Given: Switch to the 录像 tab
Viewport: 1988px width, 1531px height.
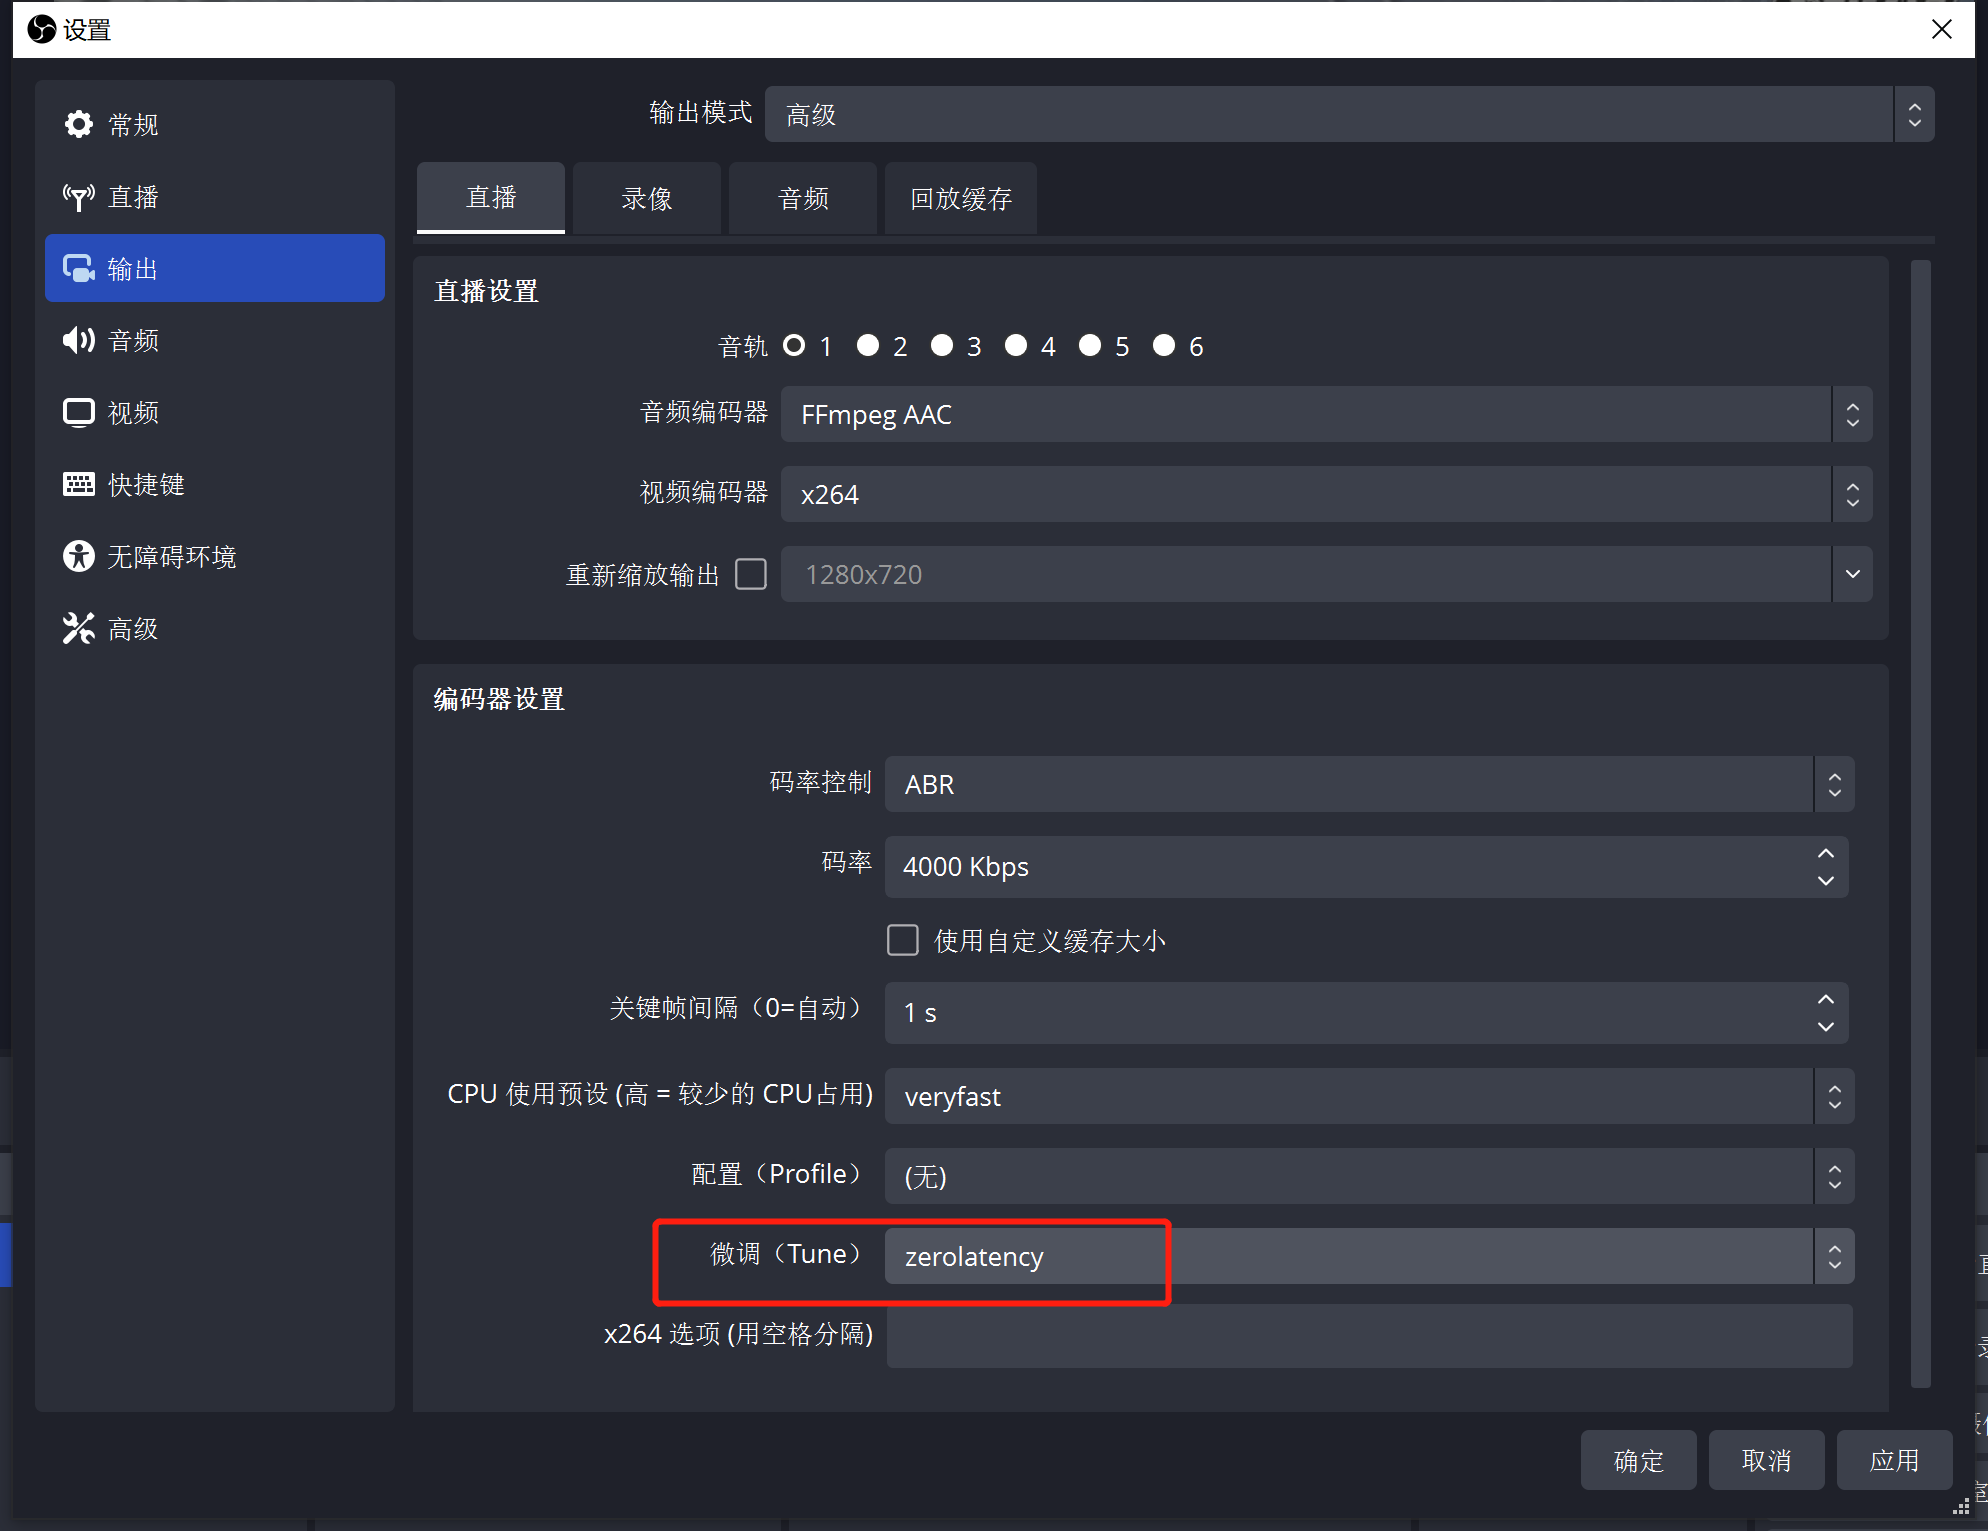Looking at the screenshot, I should coord(646,198).
